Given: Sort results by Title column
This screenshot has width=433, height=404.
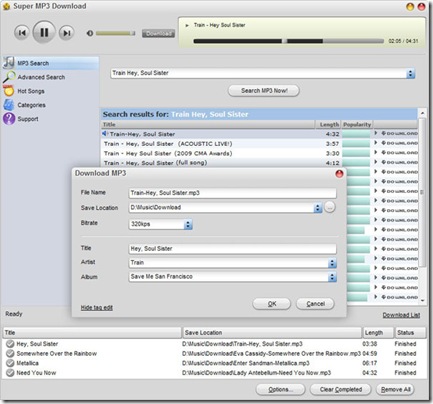Looking at the screenshot, I should coord(208,125).
